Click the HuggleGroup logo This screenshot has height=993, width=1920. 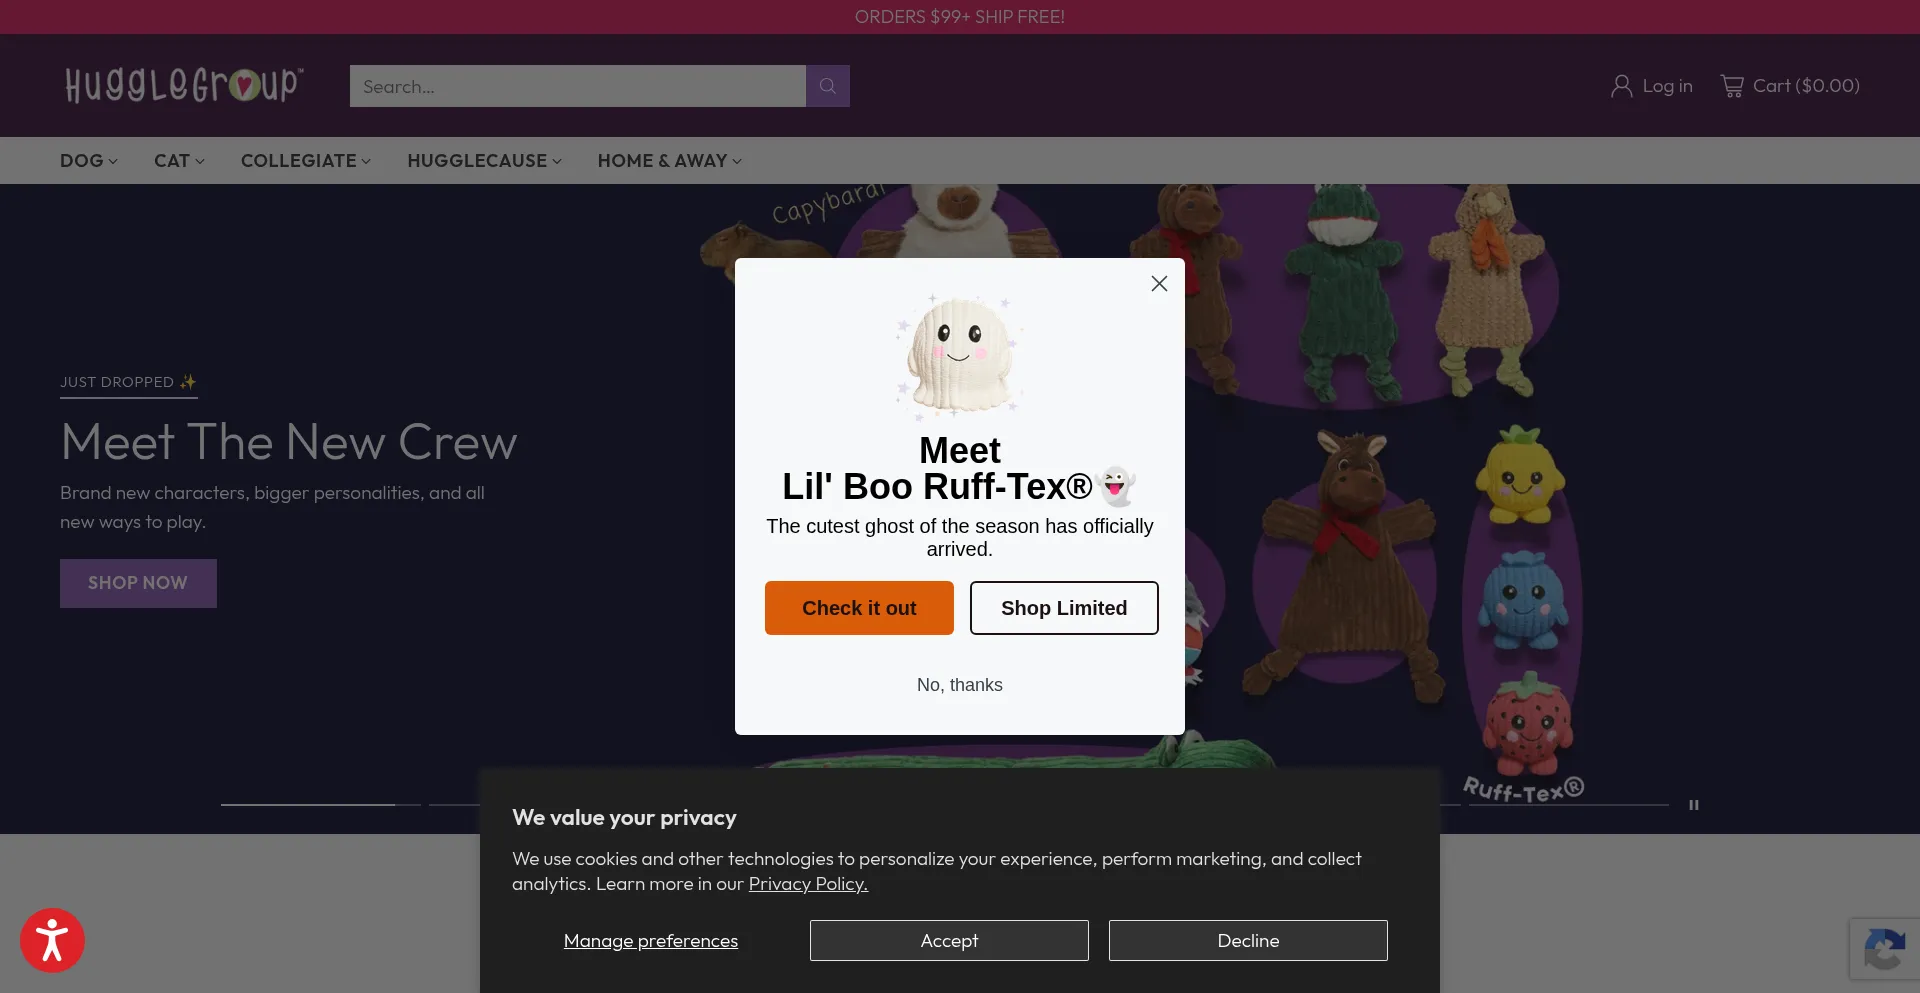tap(184, 85)
